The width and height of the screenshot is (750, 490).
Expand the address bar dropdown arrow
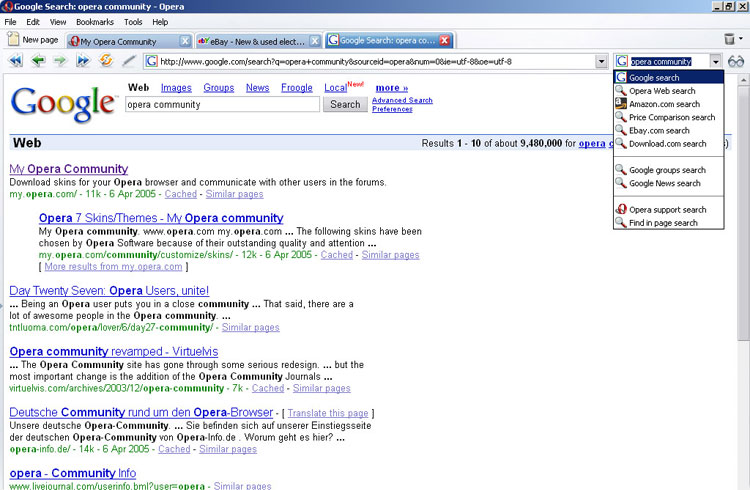602,62
